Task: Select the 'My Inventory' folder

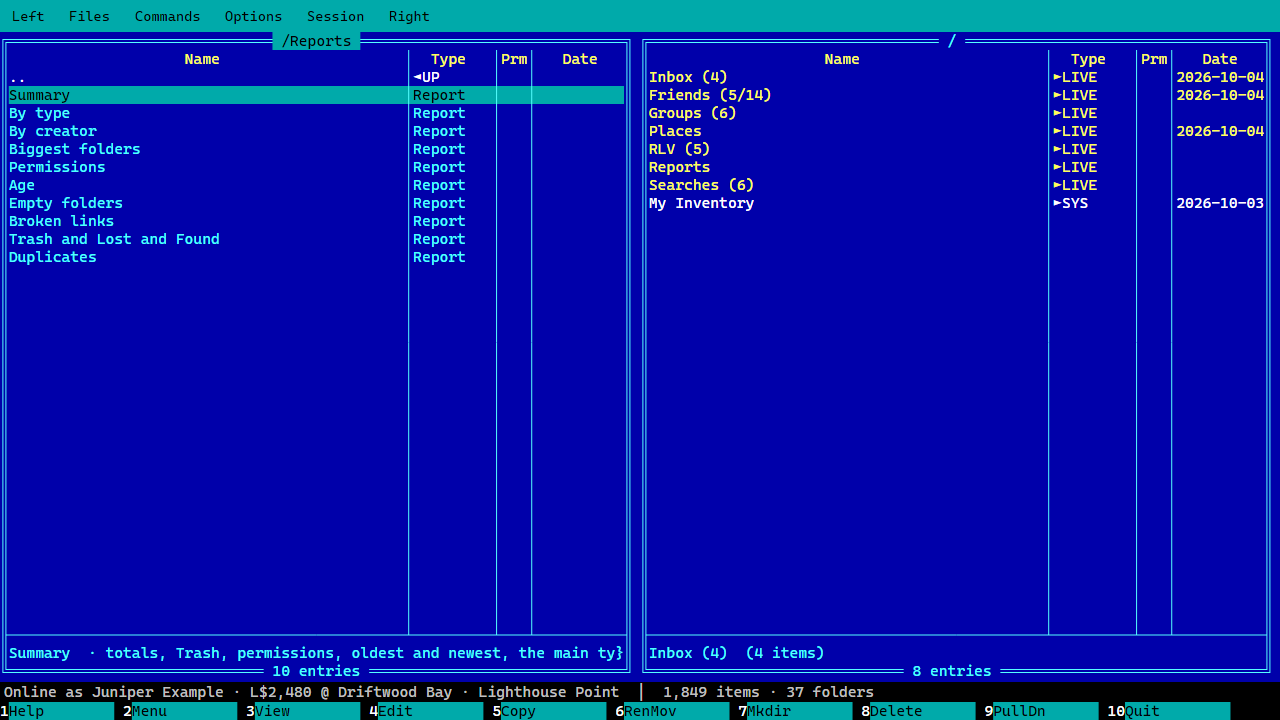Action: pos(956,203)
